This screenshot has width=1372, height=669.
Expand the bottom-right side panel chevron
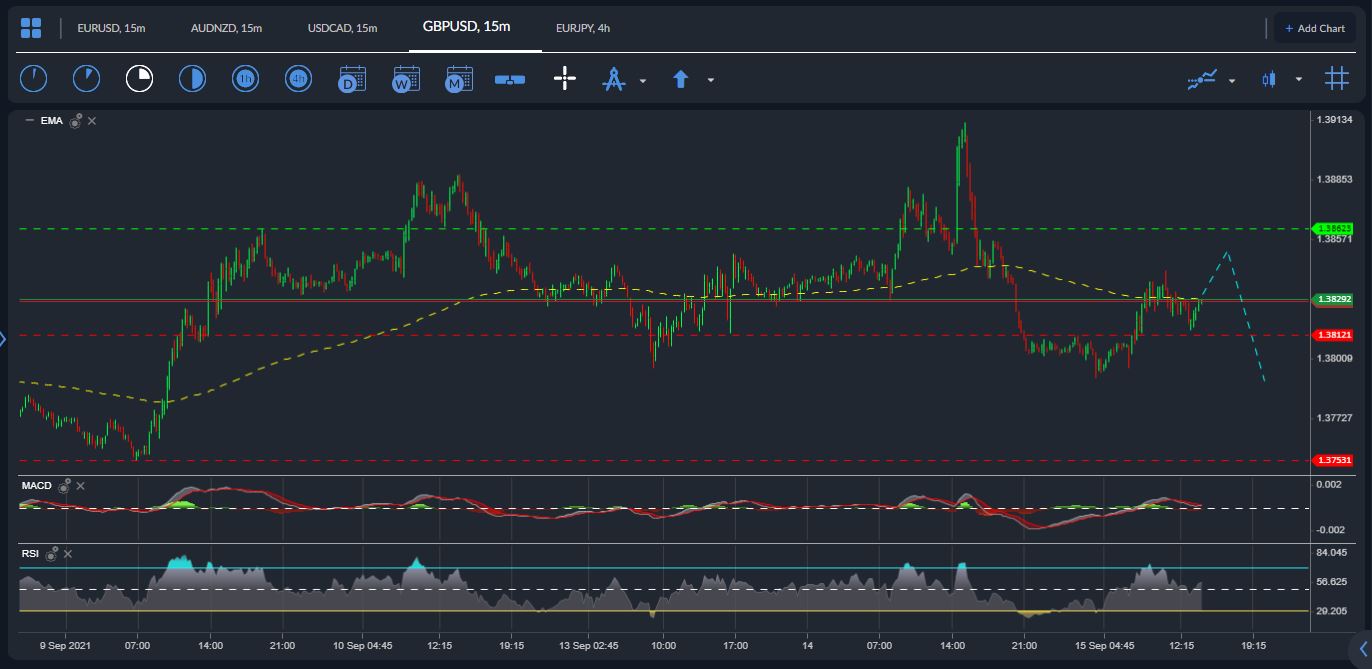click(x=1362, y=647)
